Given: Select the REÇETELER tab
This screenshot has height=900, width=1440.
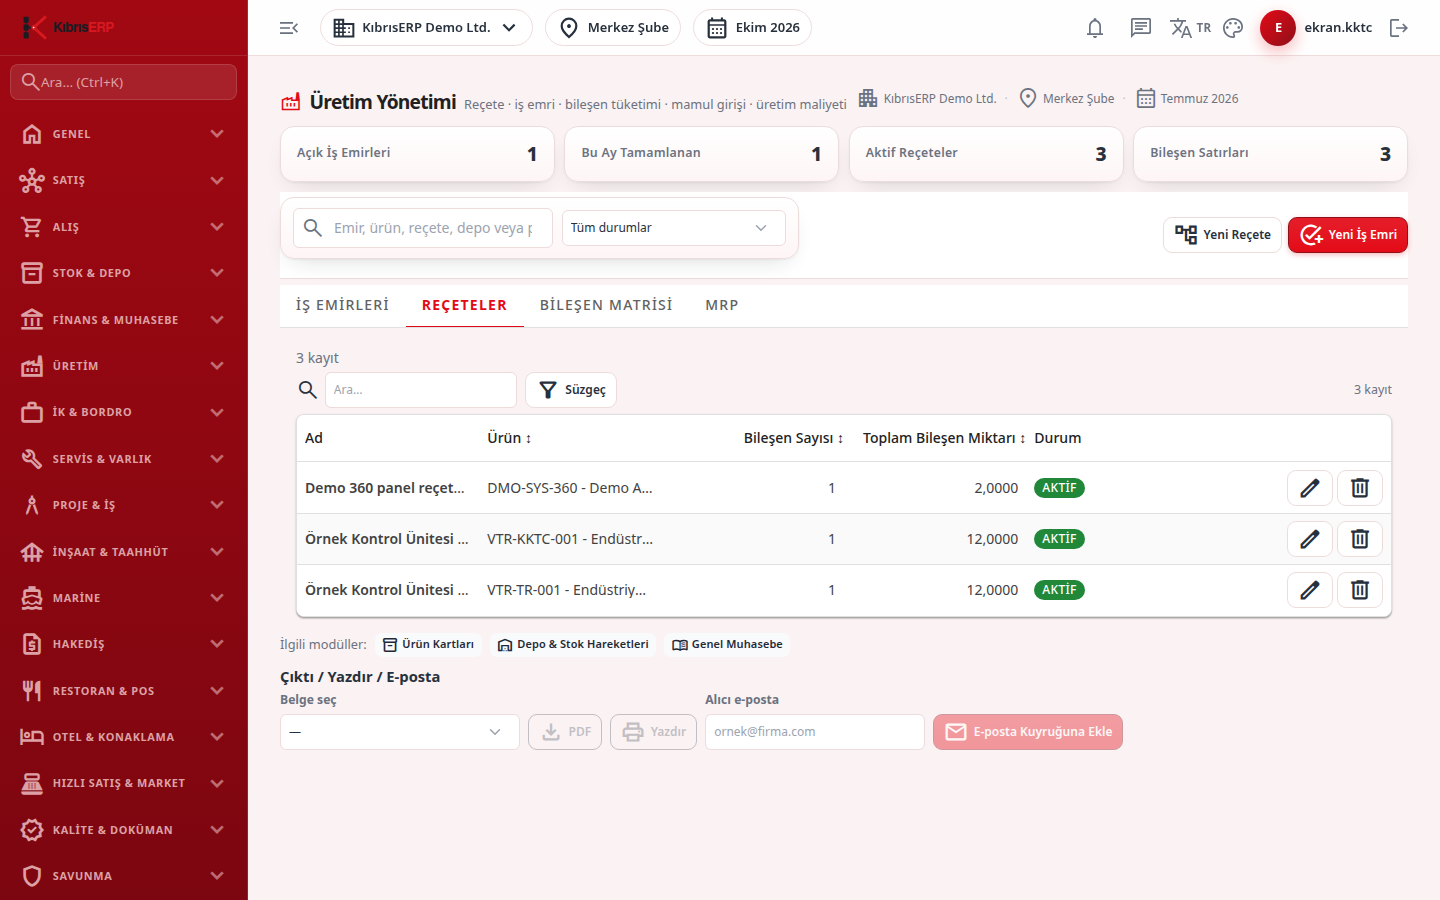Looking at the screenshot, I should click(x=464, y=305).
